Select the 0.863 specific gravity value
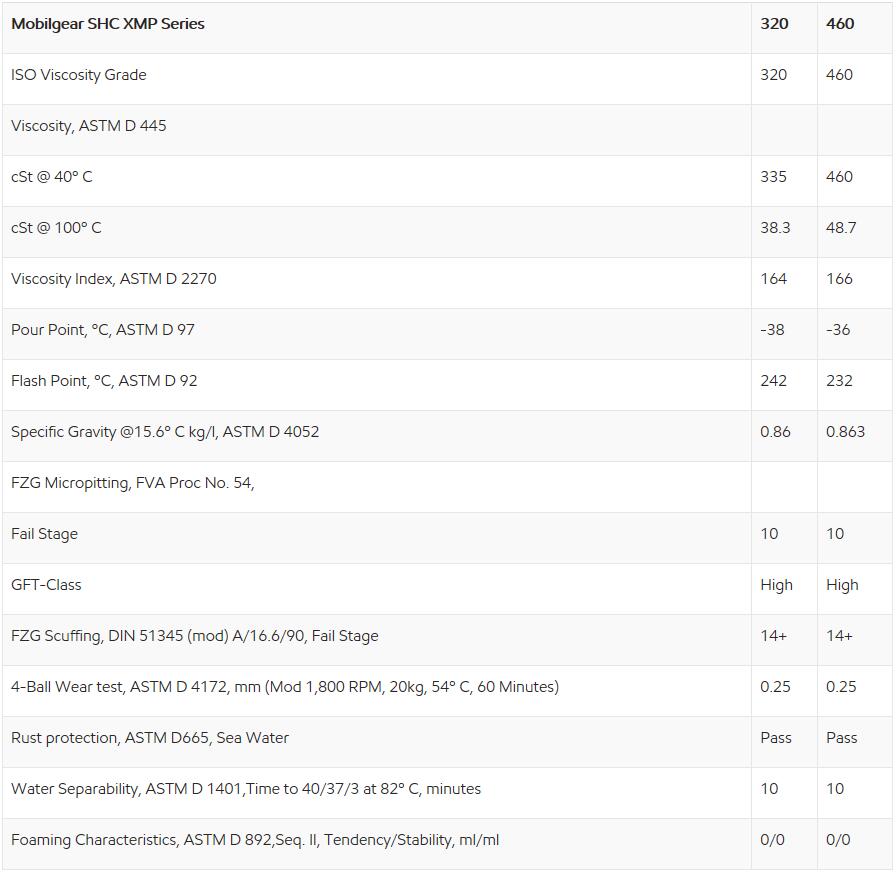This screenshot has width=896, height=873. point(845,431)
